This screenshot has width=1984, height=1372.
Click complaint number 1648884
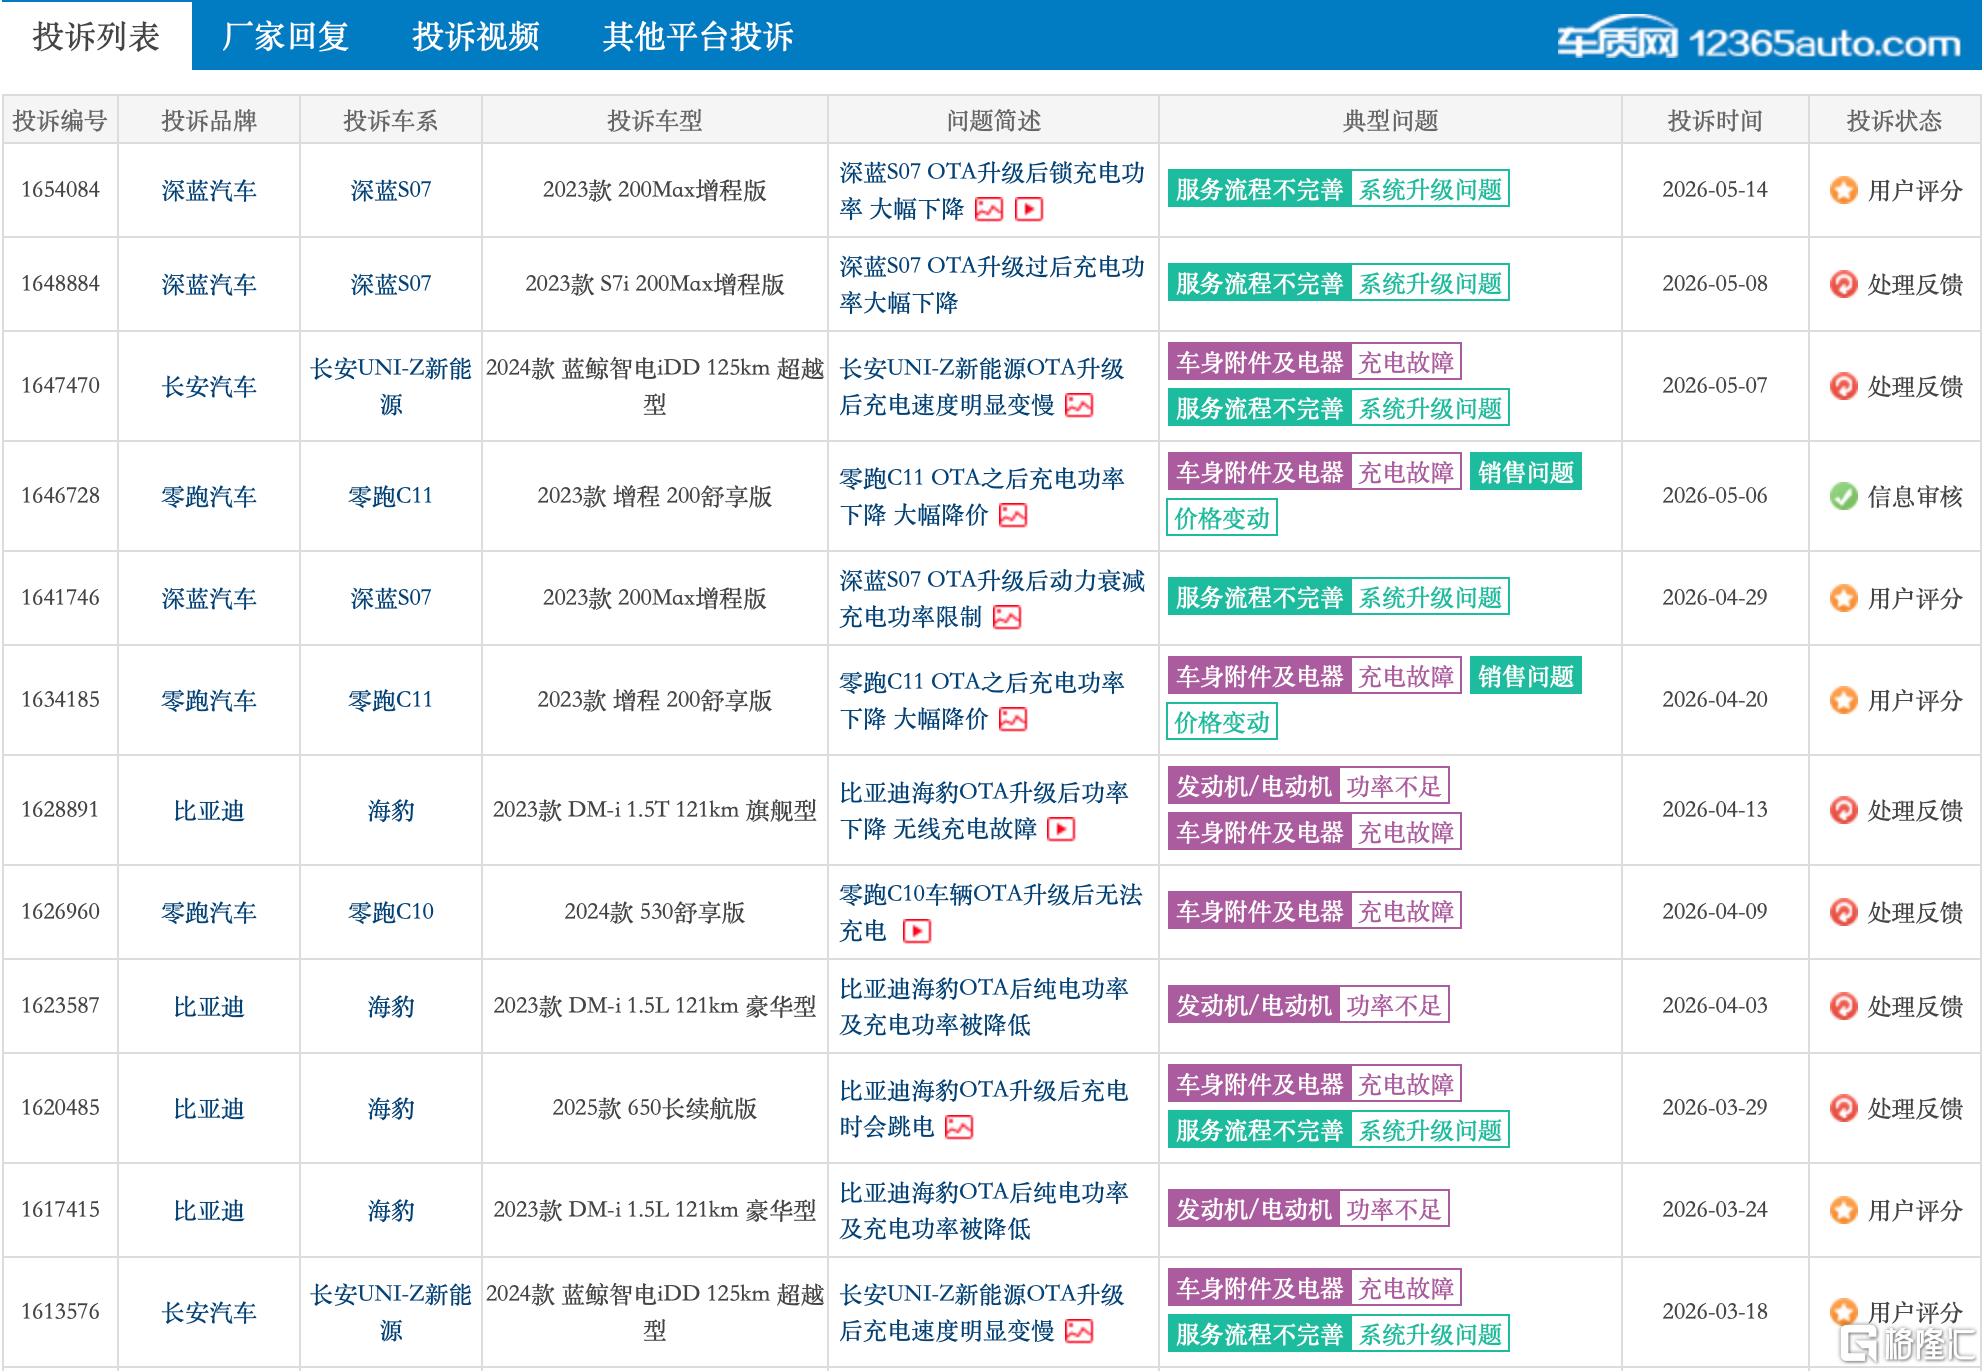click(61, 284)
